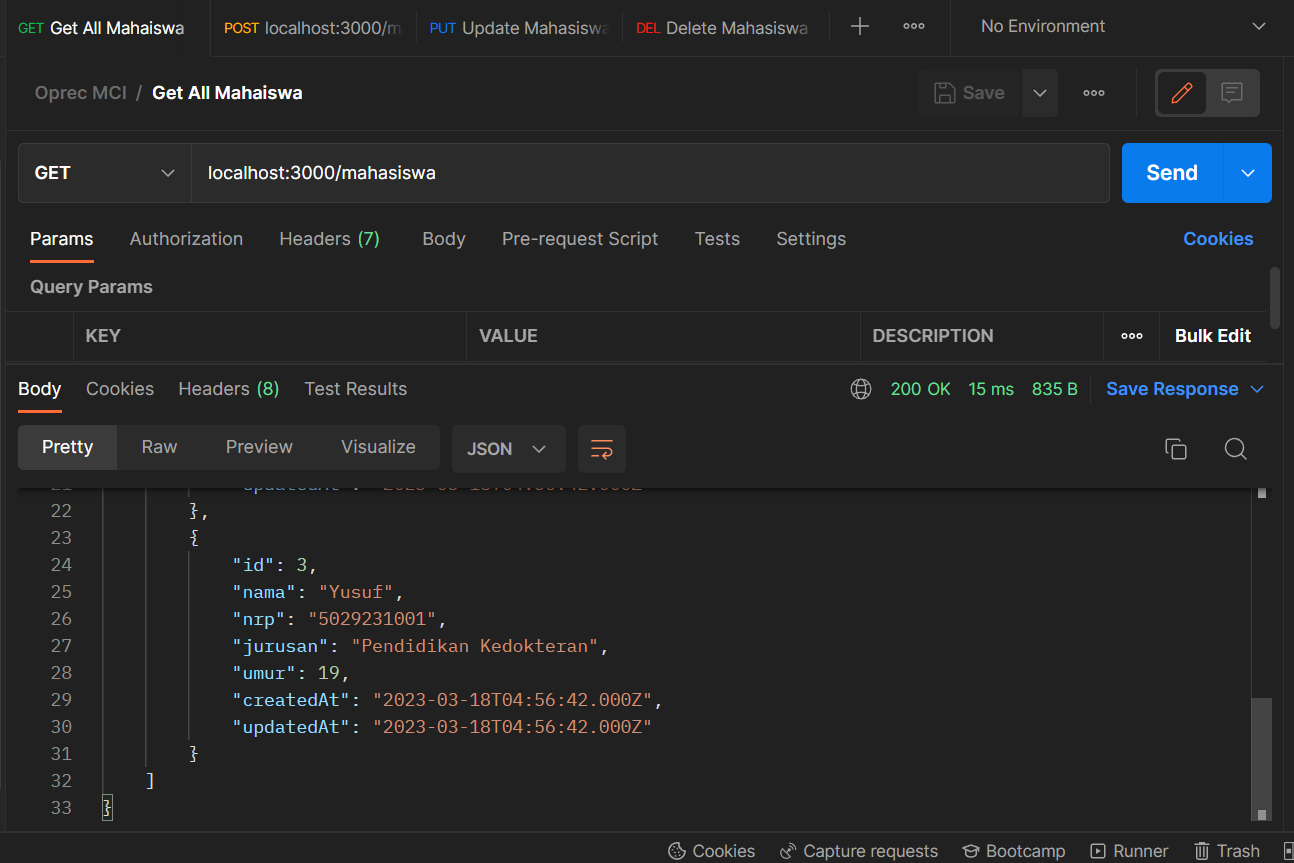Switch to the Tests tab

point(716,239)
